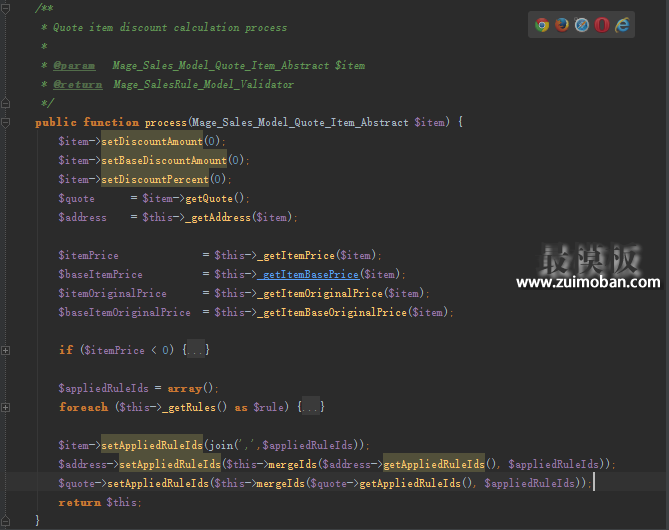Collapse the doc comment end fold marker
The image size is (669, 530).
(x=6, y=103)
